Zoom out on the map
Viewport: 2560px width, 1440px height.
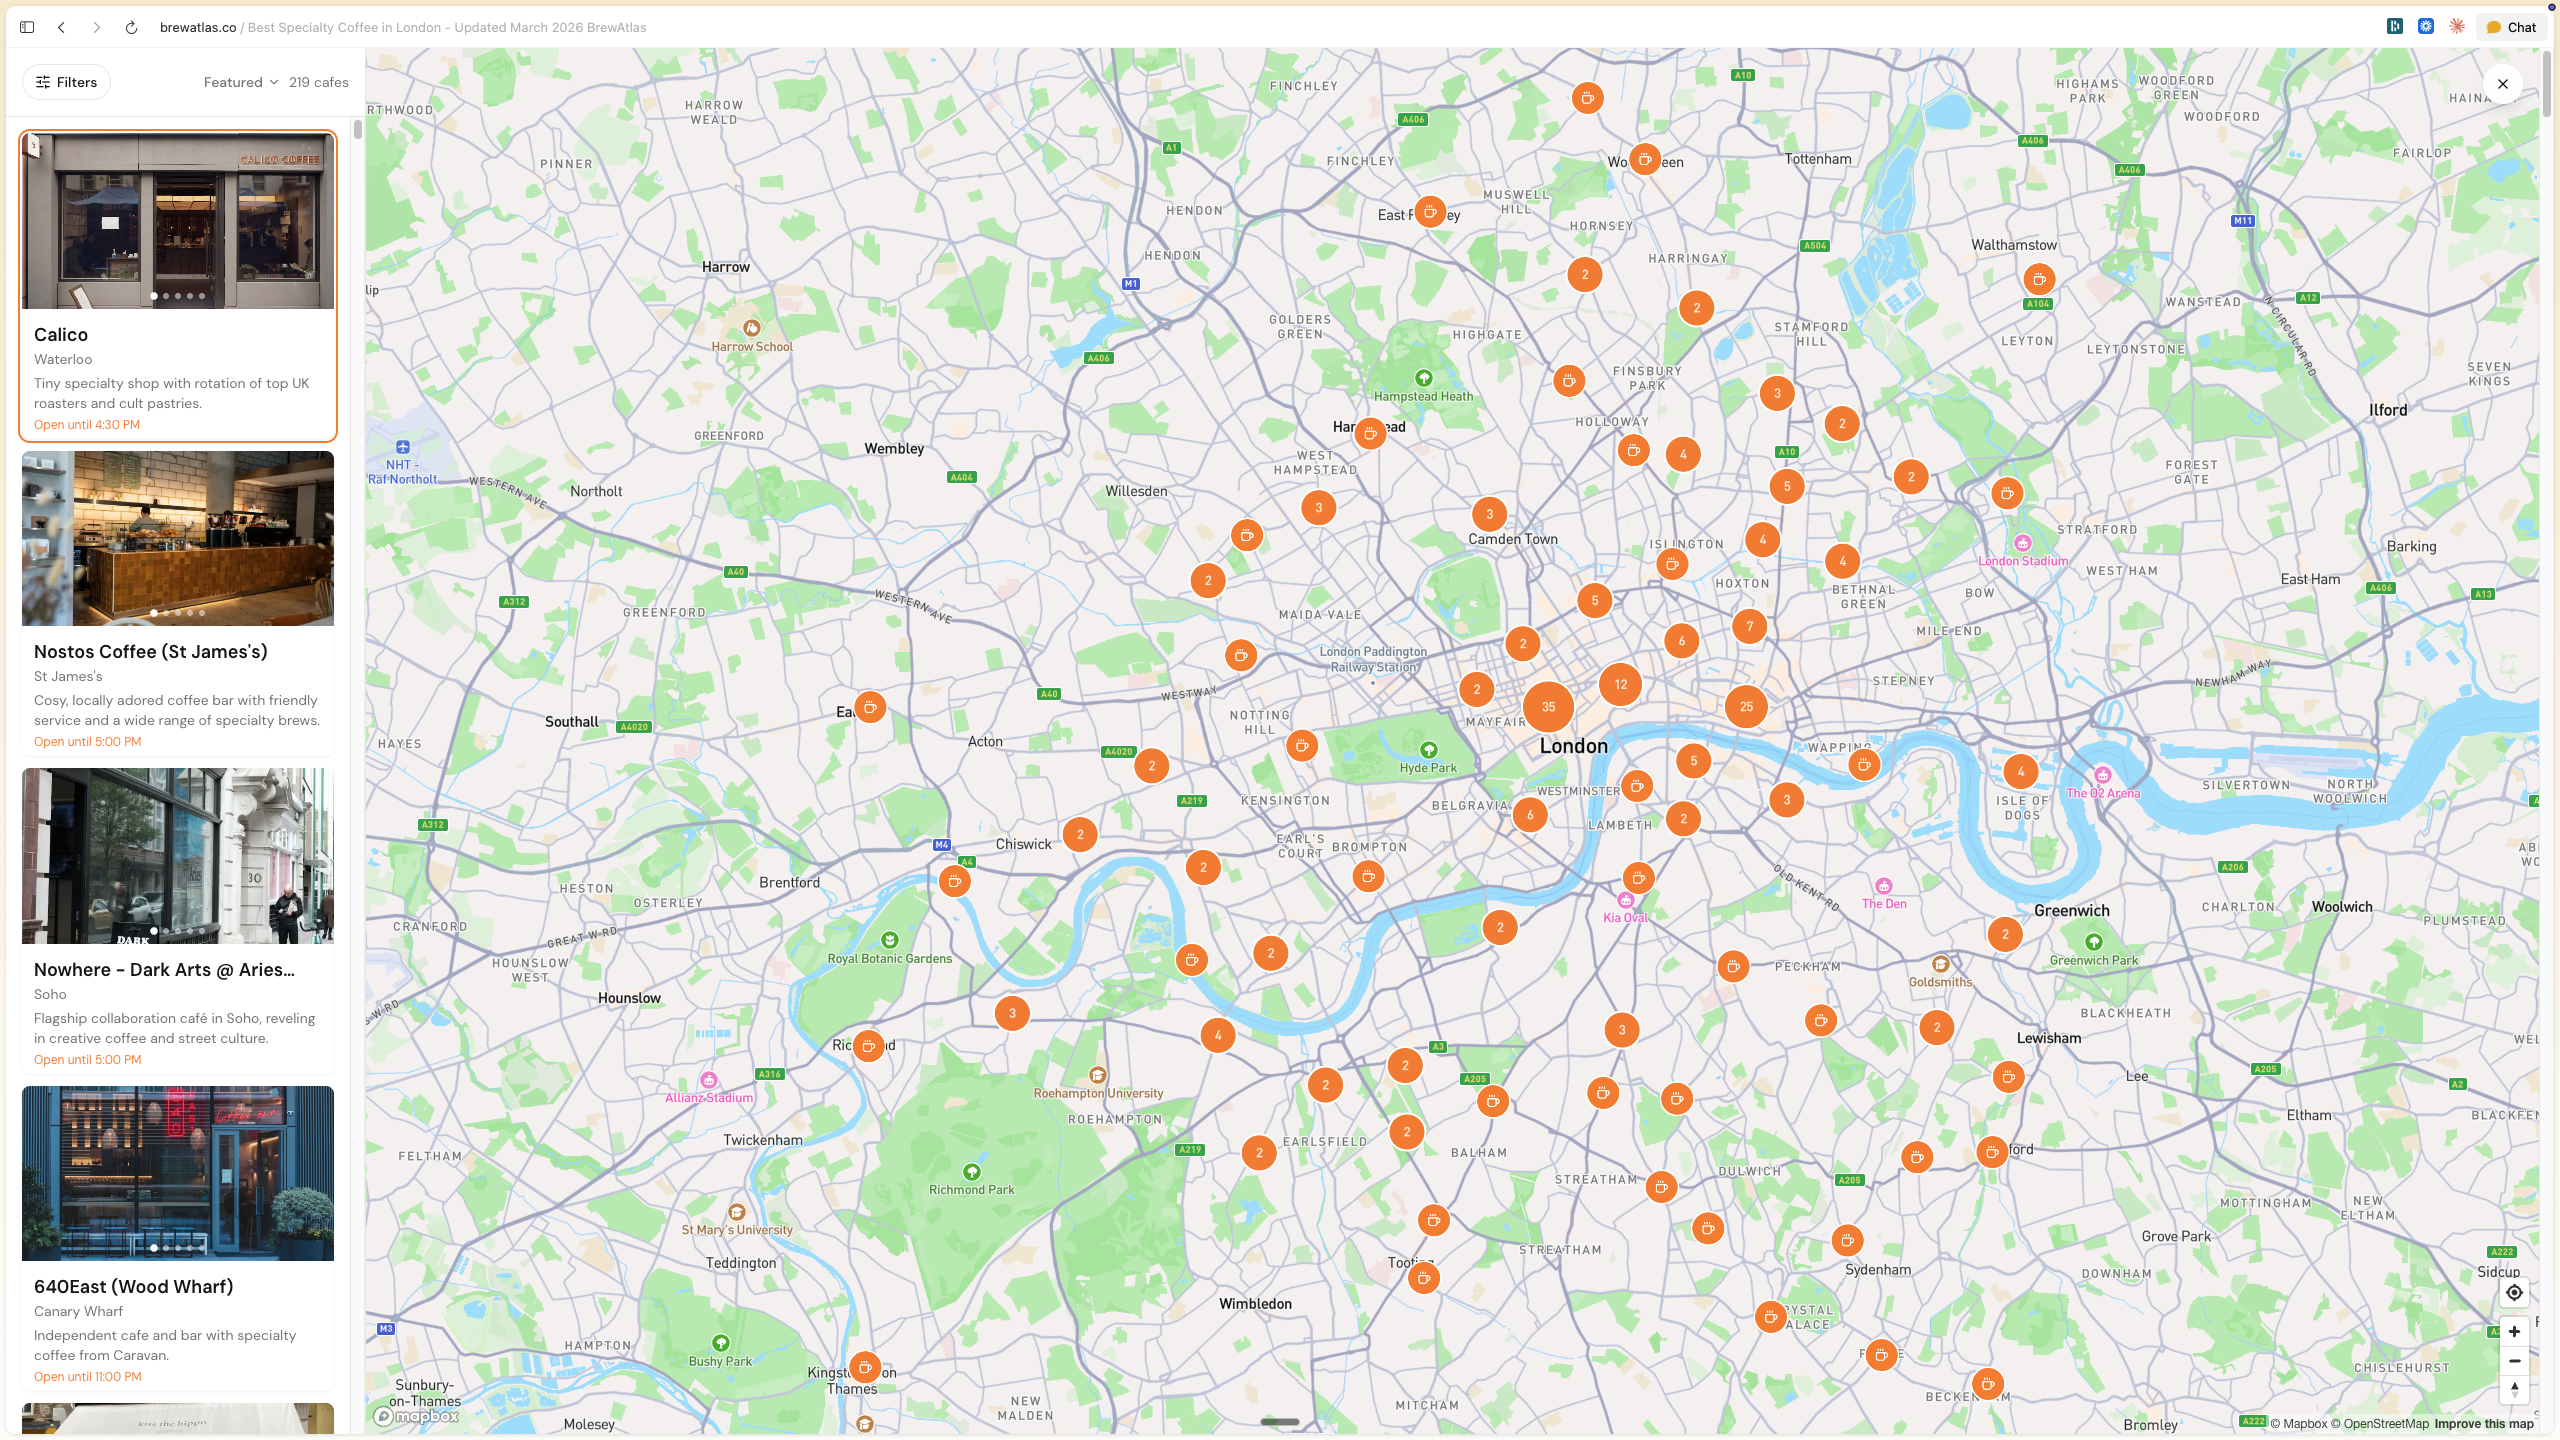(x=2514, y=1361)
